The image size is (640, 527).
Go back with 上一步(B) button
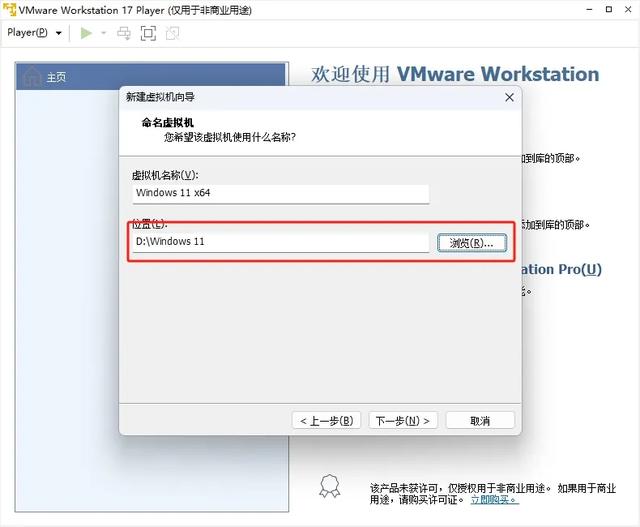327,420
